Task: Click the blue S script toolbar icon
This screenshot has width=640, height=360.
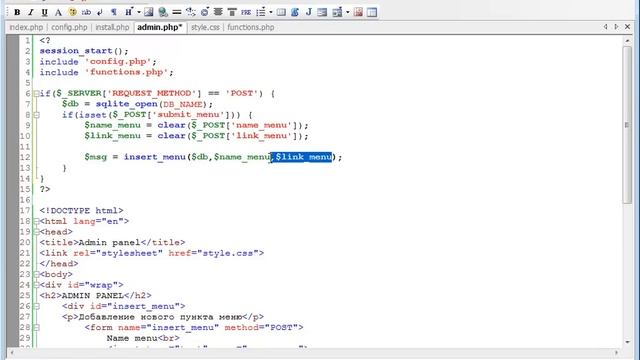Action: pyautogui.click(x=295, y=12)
